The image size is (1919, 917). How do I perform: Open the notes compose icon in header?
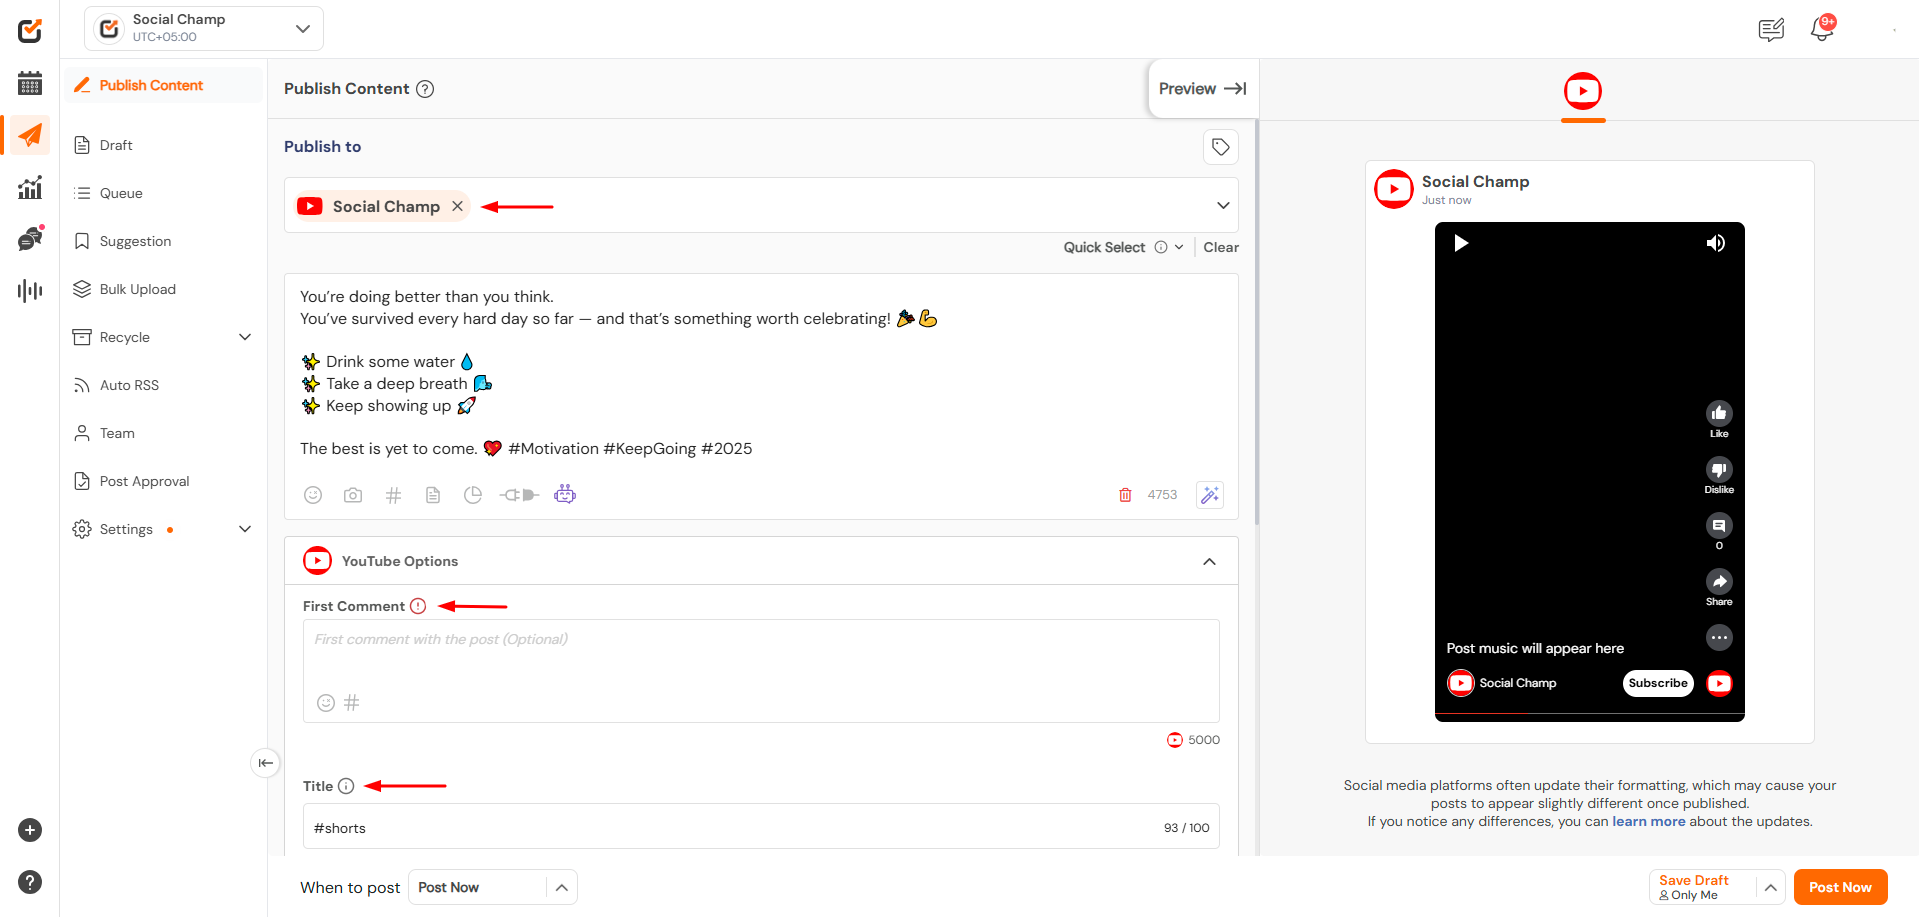pyautogui.click(x=1771, y=30)
